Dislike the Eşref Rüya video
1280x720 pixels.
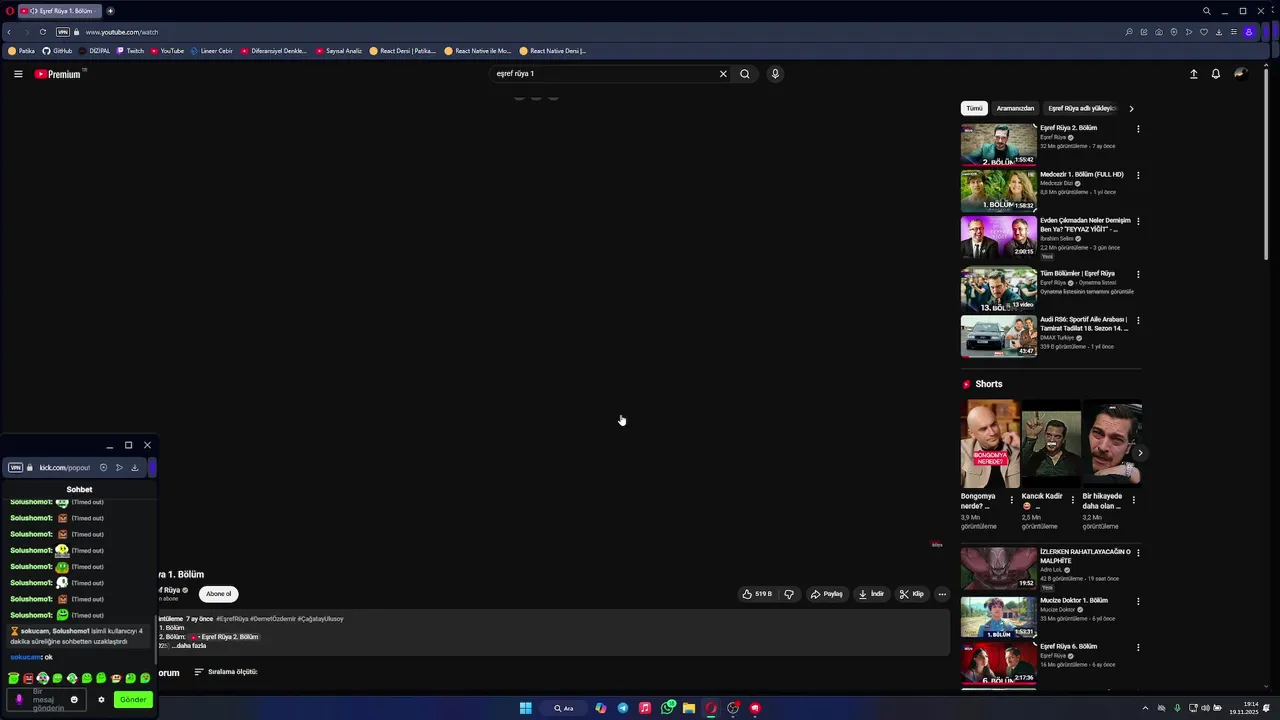click(x=789, y=594)
